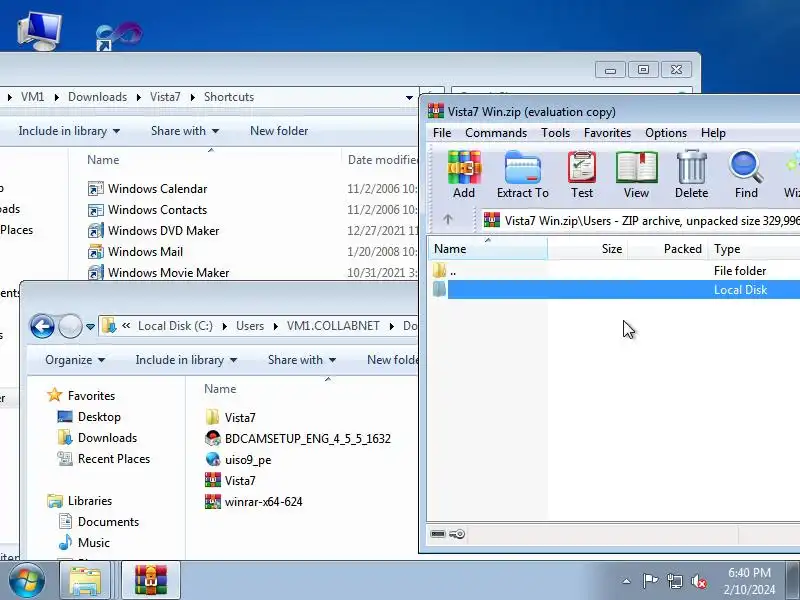Screen dimensions: 800x600
Task: Open the Tools menu in WinRAR
Action: [555, 133]
